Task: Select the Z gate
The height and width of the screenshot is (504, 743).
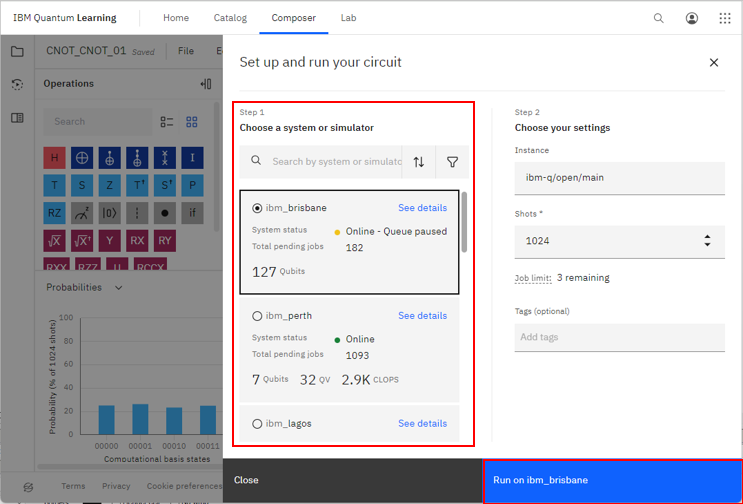Action: 109,185
